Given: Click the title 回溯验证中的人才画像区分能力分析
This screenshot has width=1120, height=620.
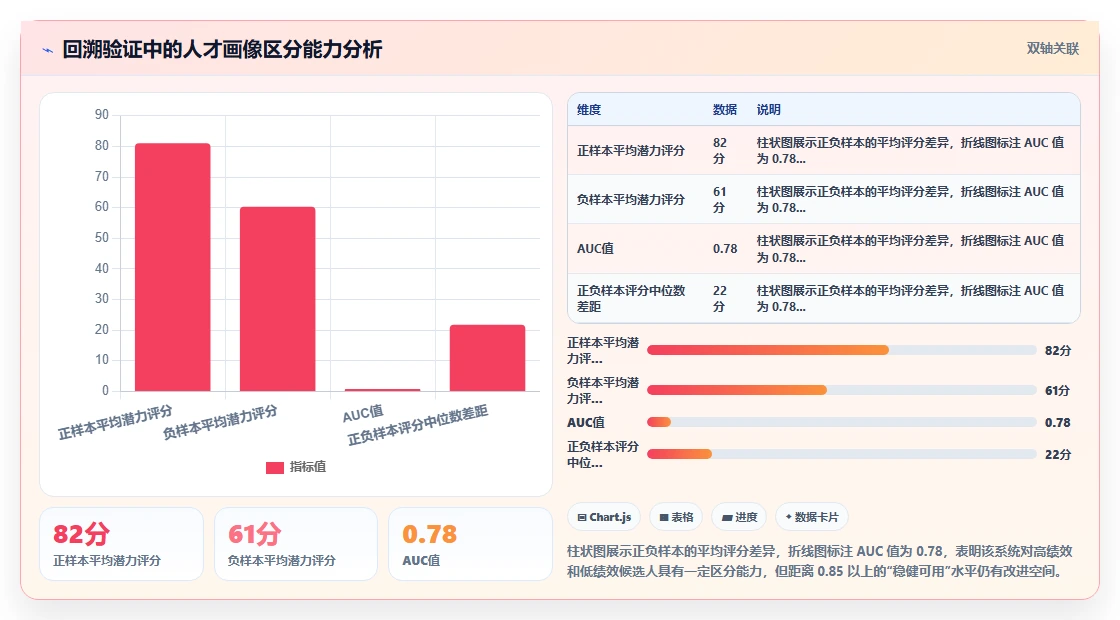Looking at the screenshot, I should point(222,49).
